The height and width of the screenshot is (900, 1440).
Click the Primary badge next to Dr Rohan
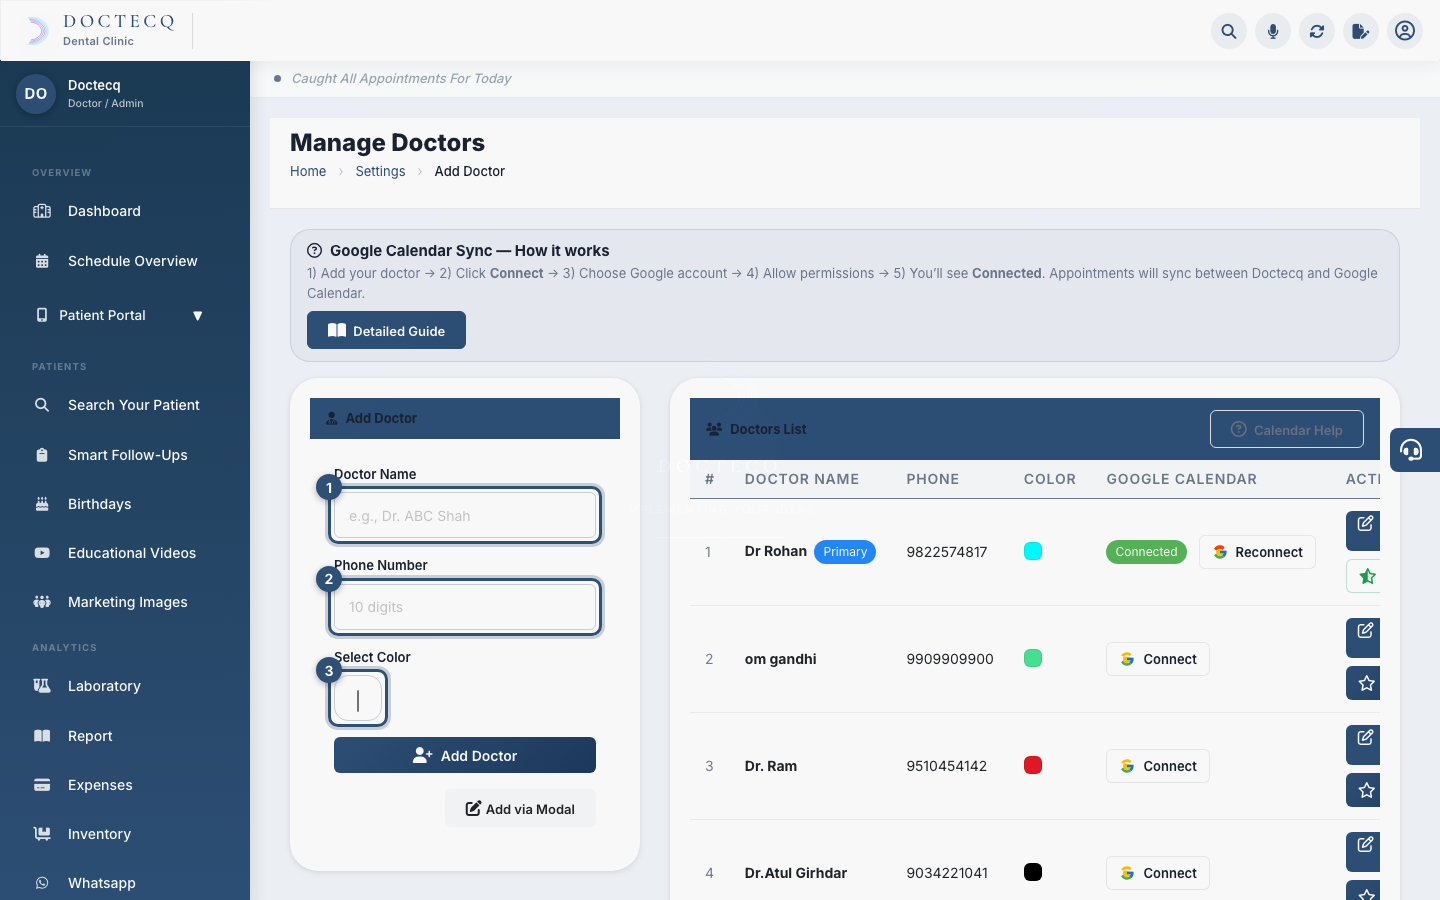point(845,552)
